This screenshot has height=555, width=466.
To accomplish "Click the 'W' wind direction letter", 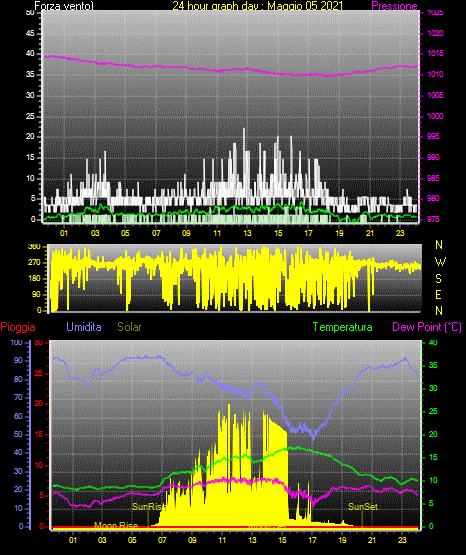I will point(440,262).
